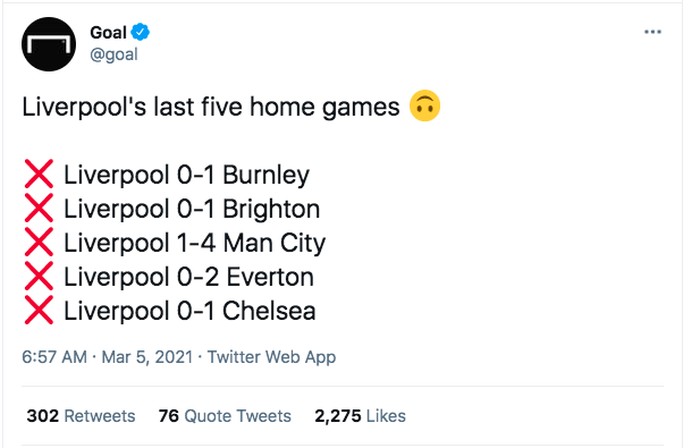Image resolution: width=700 pixels, height=448 pixels.
Task: View the 76 Quote Tweets list
Action: (x=225, y=416)
